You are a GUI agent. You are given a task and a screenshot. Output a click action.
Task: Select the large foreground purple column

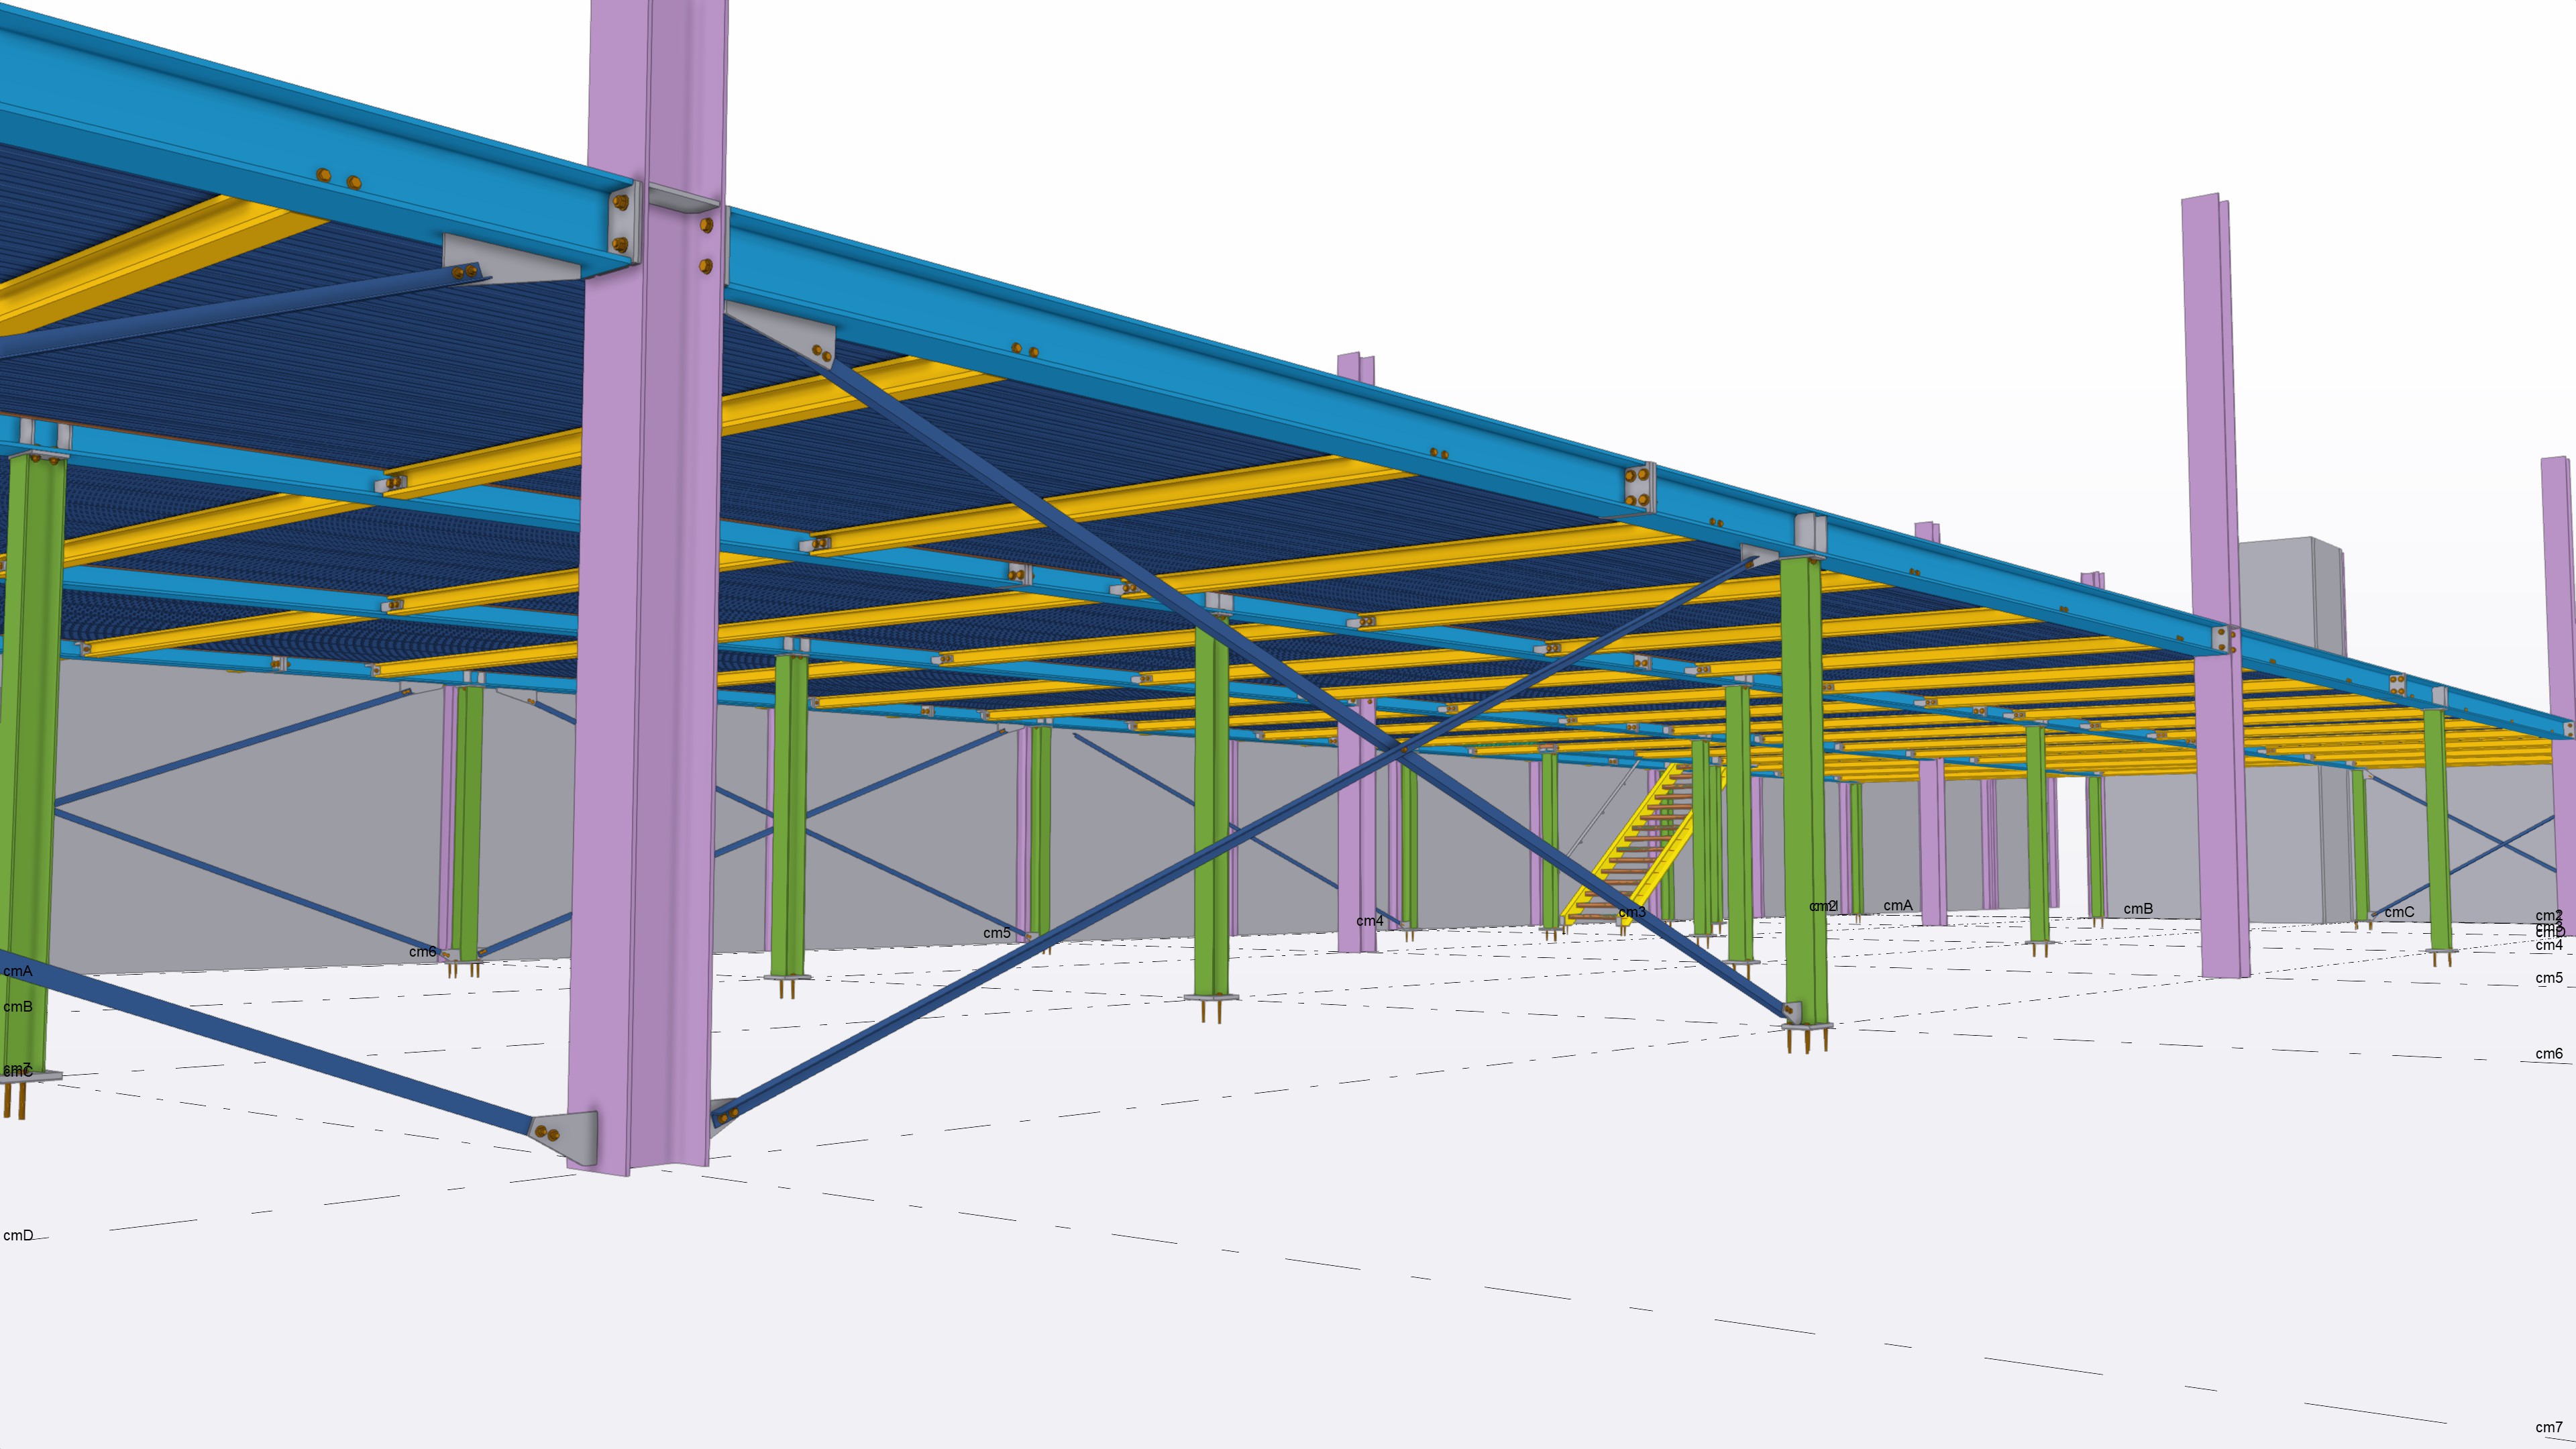pos(645,700)
